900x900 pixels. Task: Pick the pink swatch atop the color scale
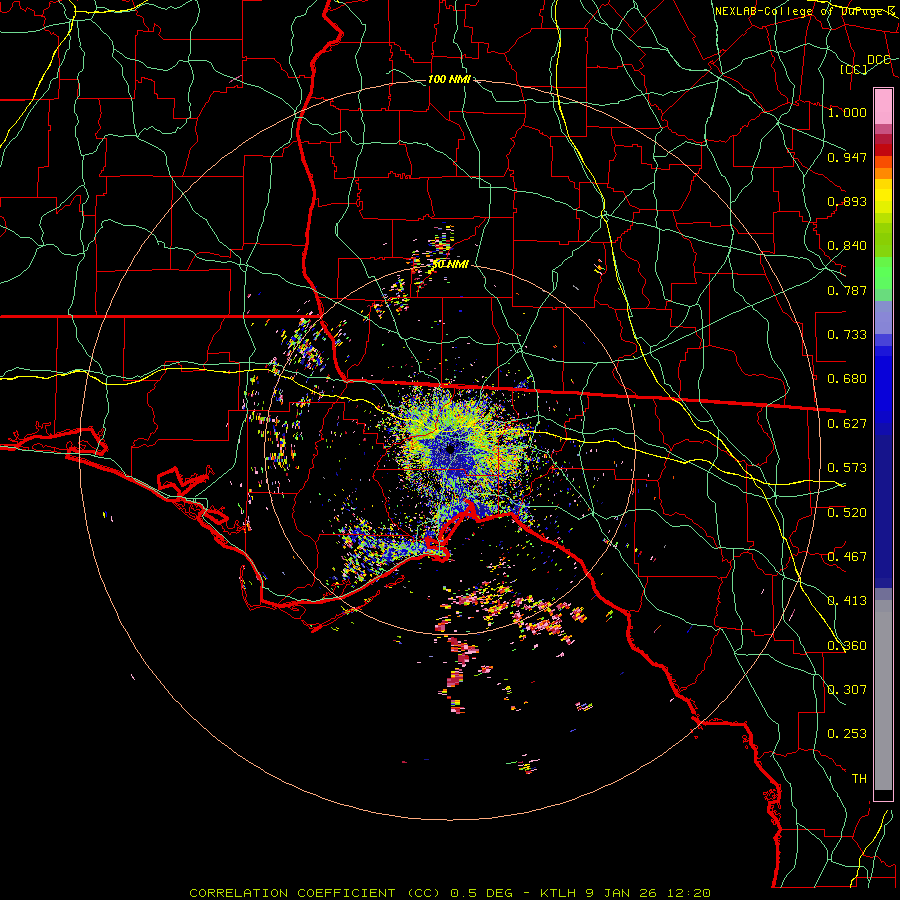click(883, 106)
